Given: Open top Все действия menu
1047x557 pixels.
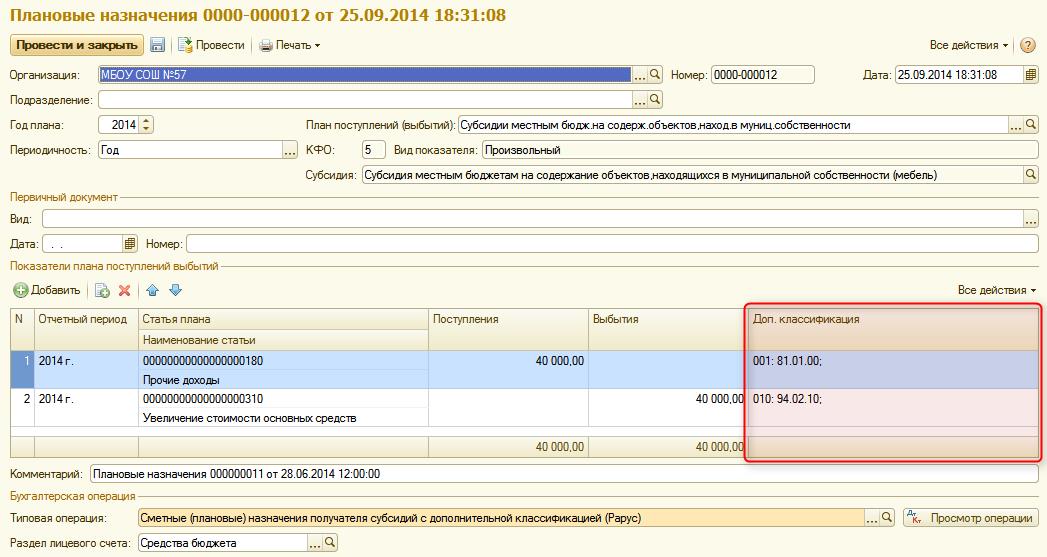Looking at the screenshot, I should pyautogui.click(x=969, y=45).
